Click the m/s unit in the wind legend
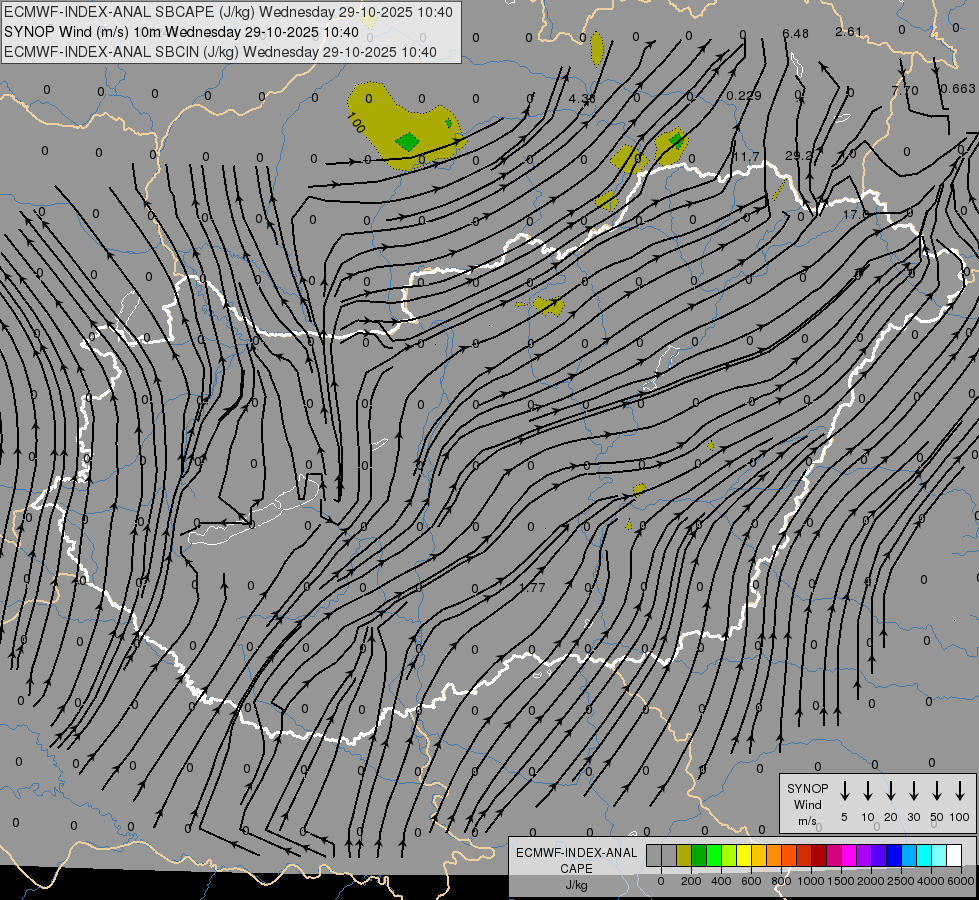 click(807, 821)
